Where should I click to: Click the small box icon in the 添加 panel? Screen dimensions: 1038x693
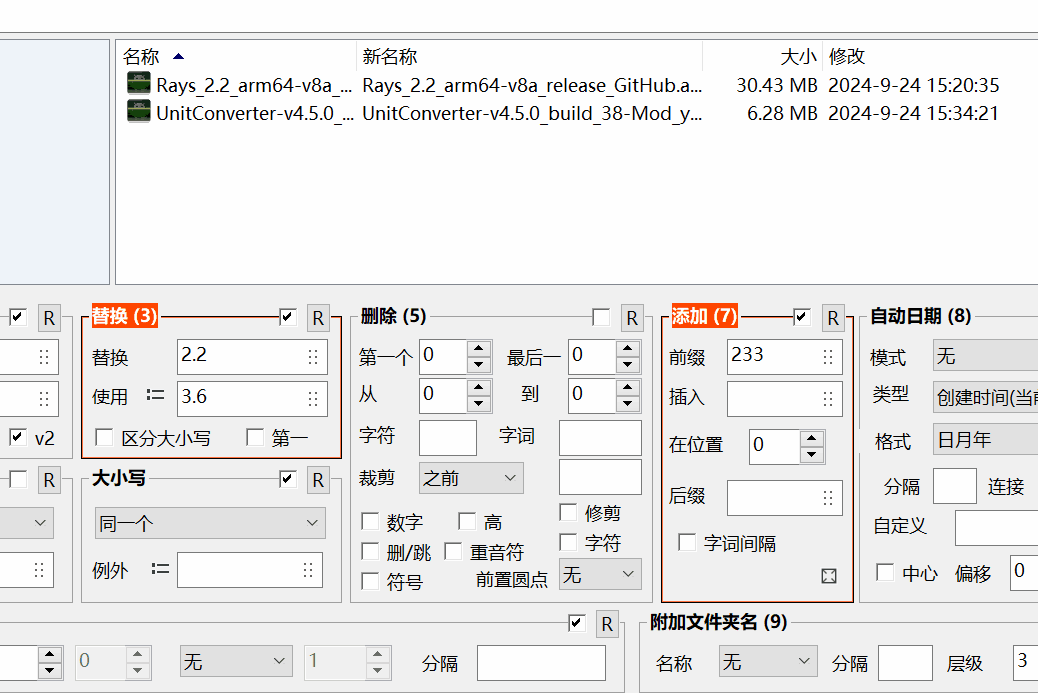click(828, 576)
